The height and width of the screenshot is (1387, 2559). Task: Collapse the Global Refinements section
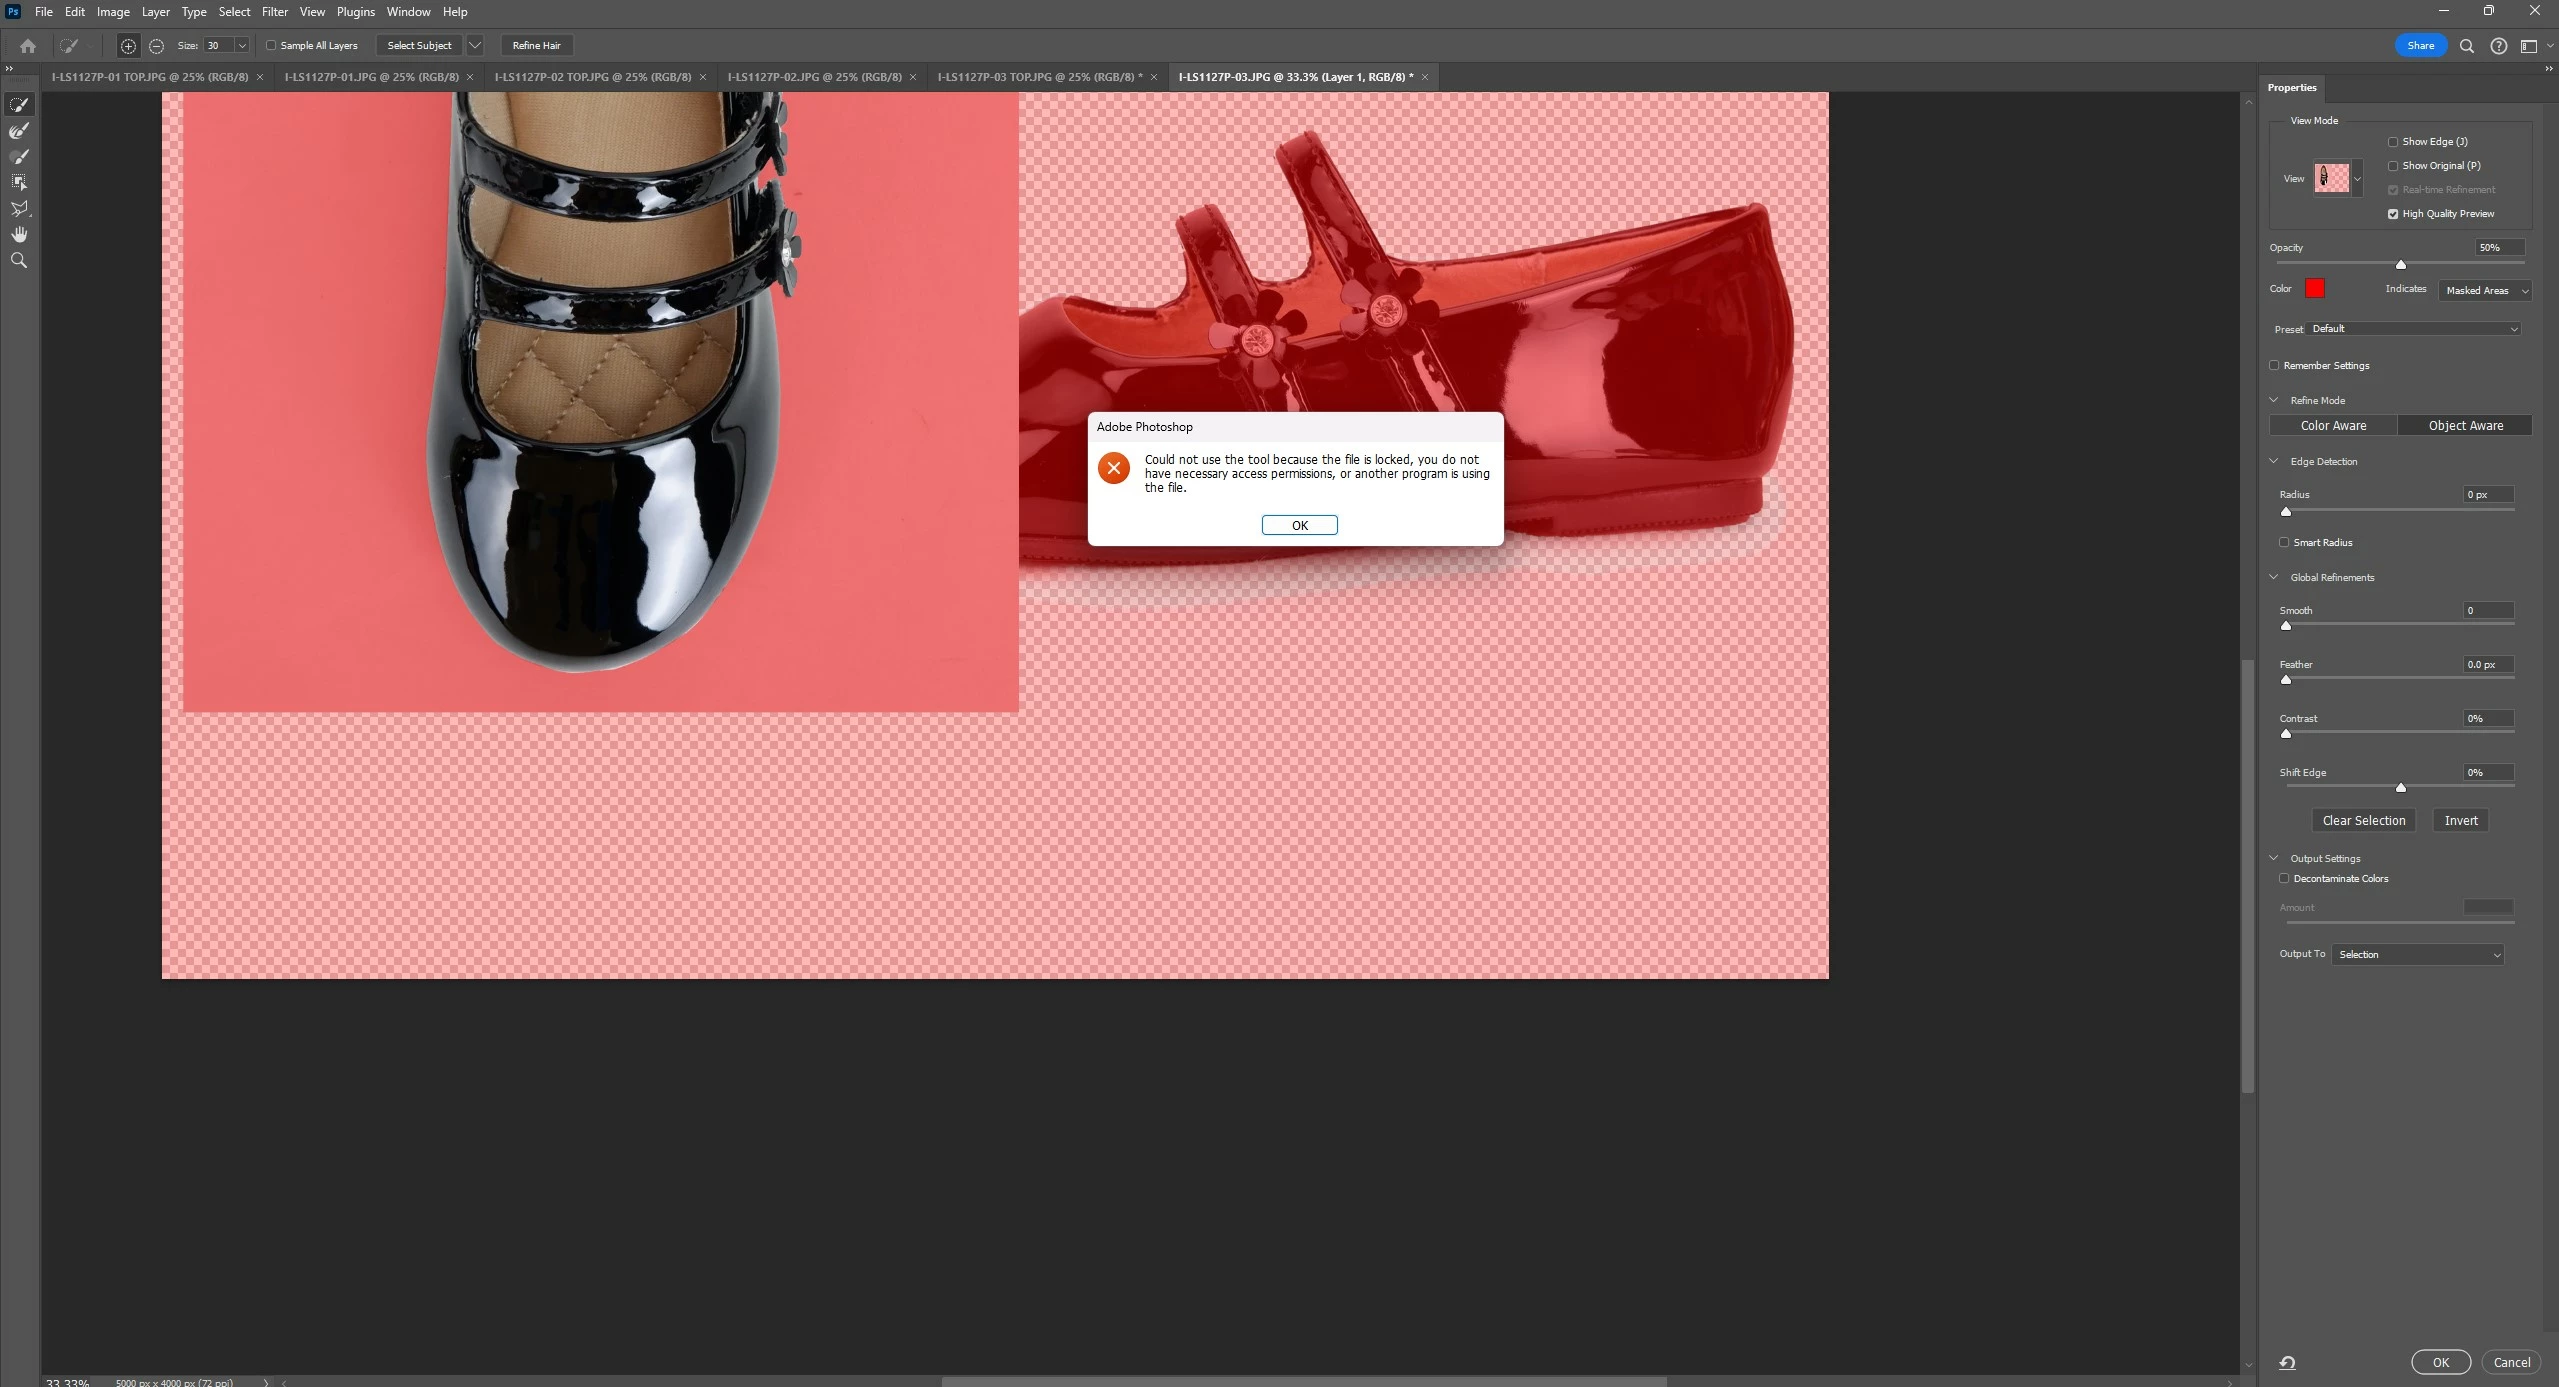pyautogui.click(x=2274, y=578)
